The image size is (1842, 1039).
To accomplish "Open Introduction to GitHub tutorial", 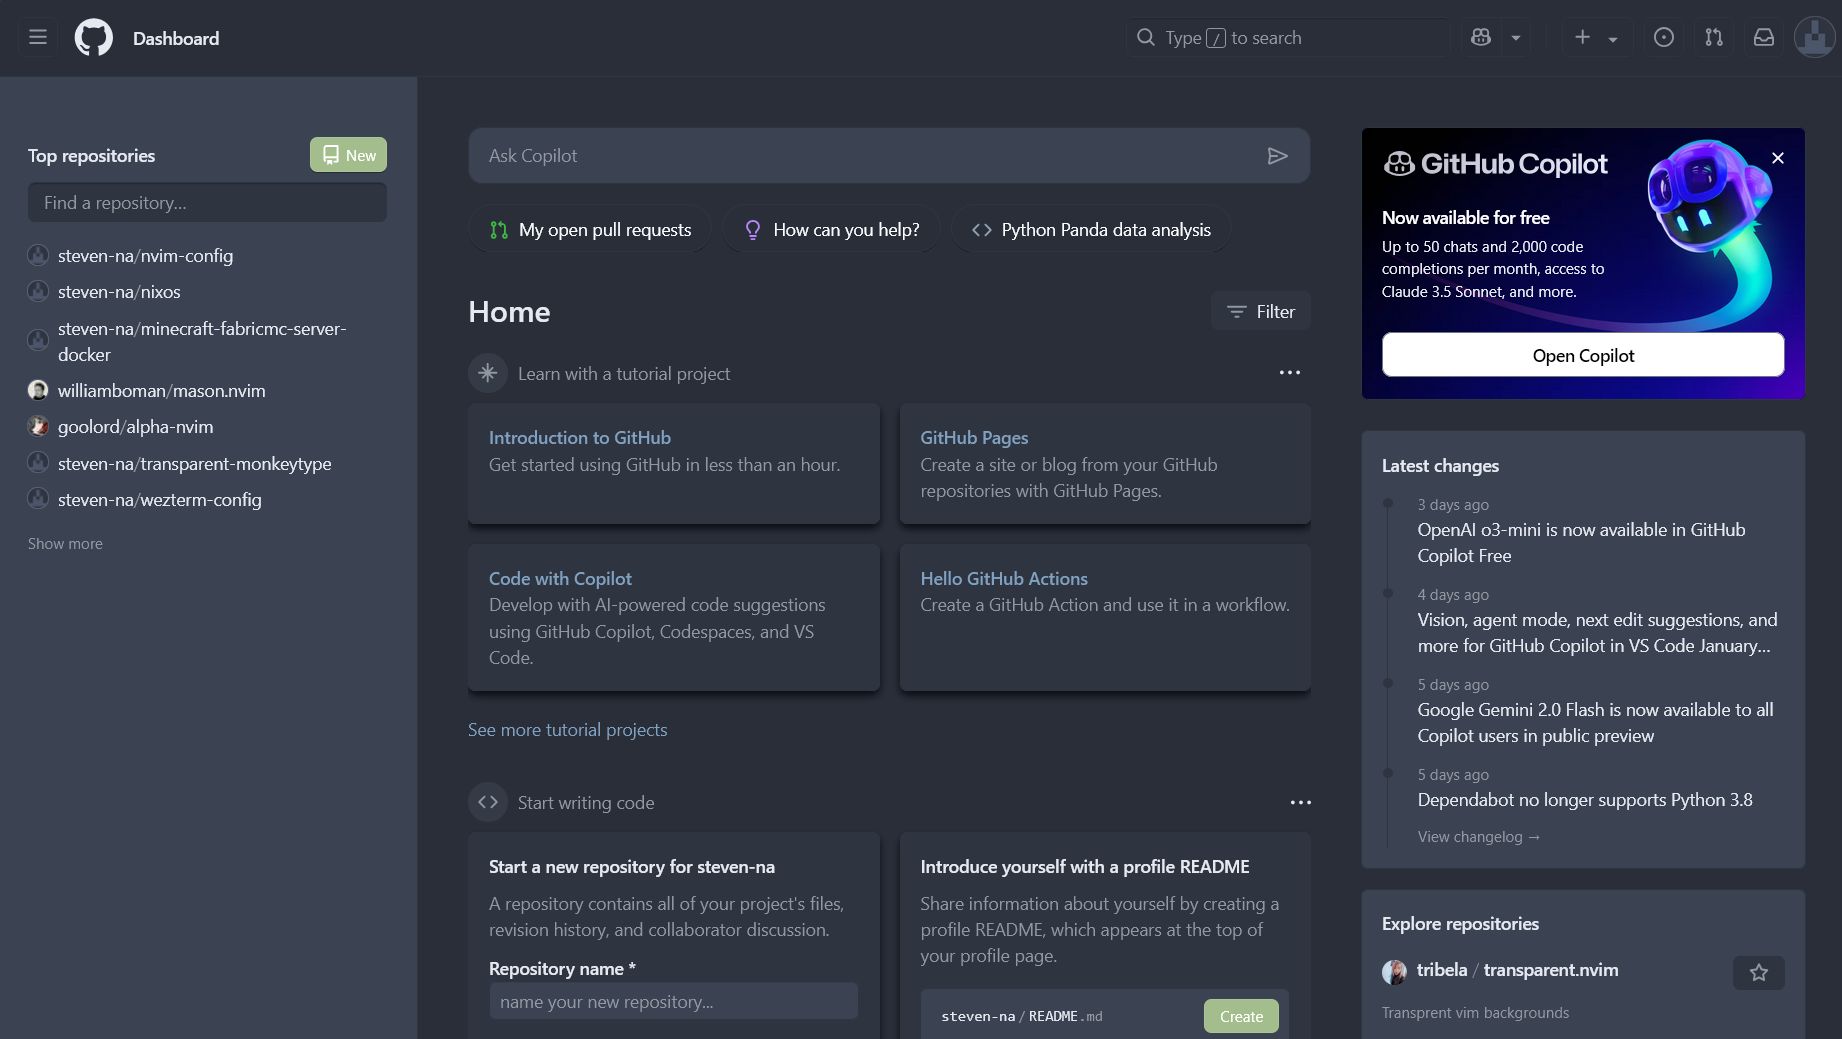I will pyautogui.click(x=580, y=438).
